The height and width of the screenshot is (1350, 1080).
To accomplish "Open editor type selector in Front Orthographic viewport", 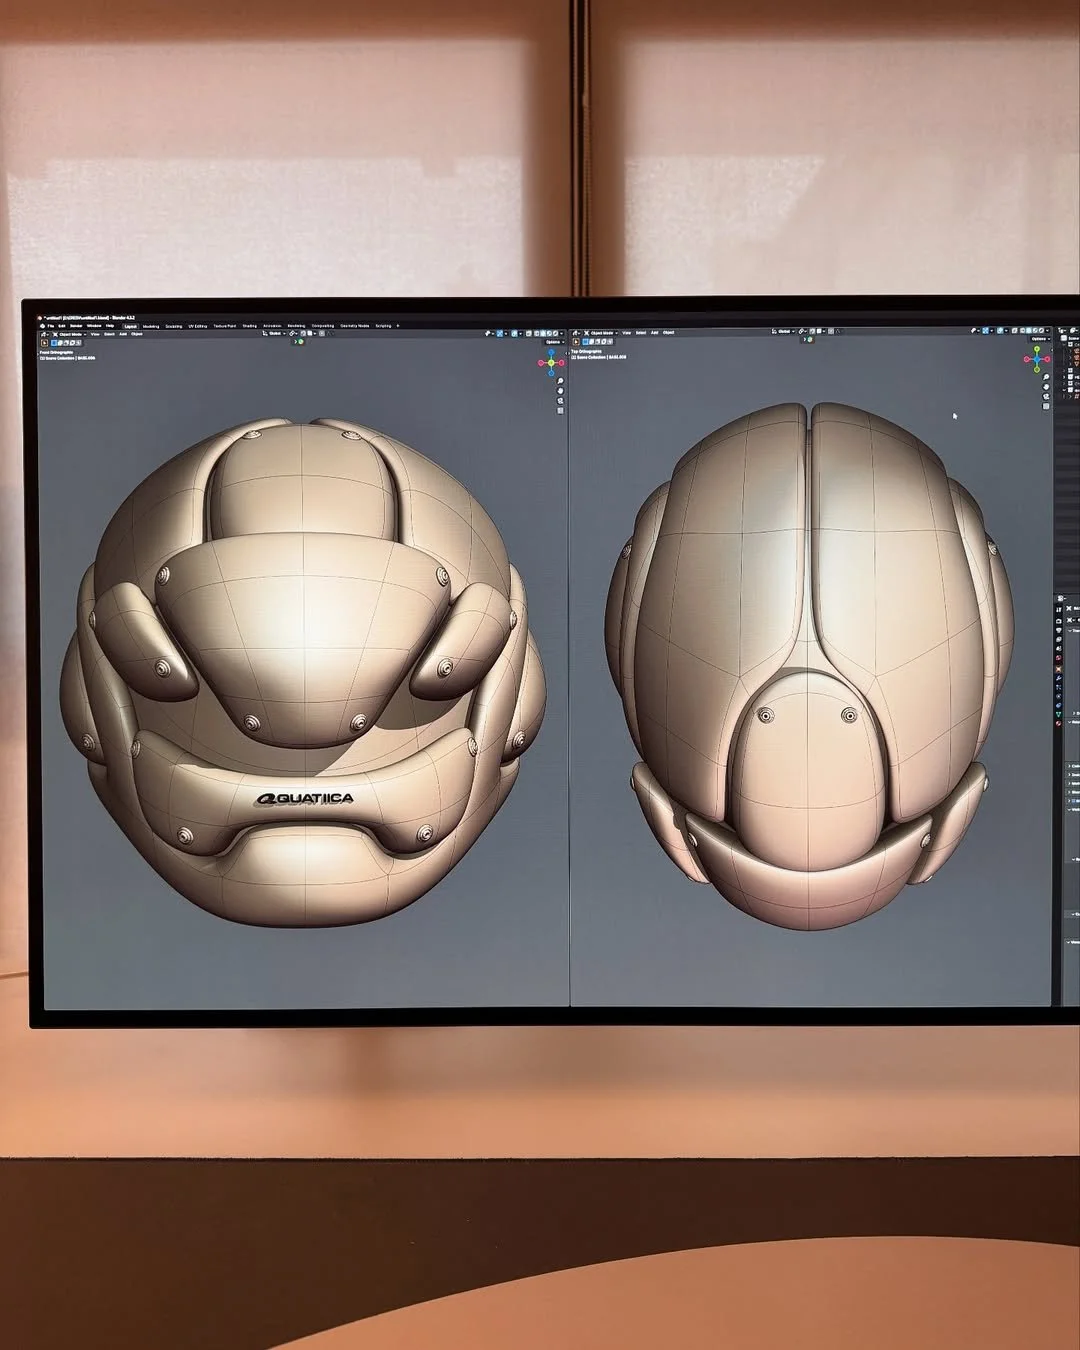I will (44, 334).
